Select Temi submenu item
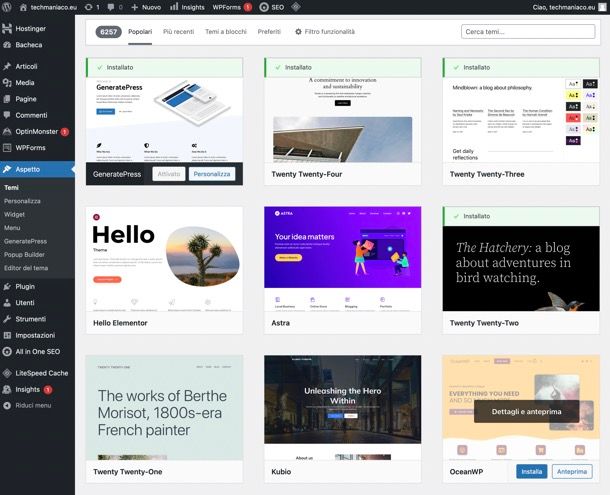 11,188
